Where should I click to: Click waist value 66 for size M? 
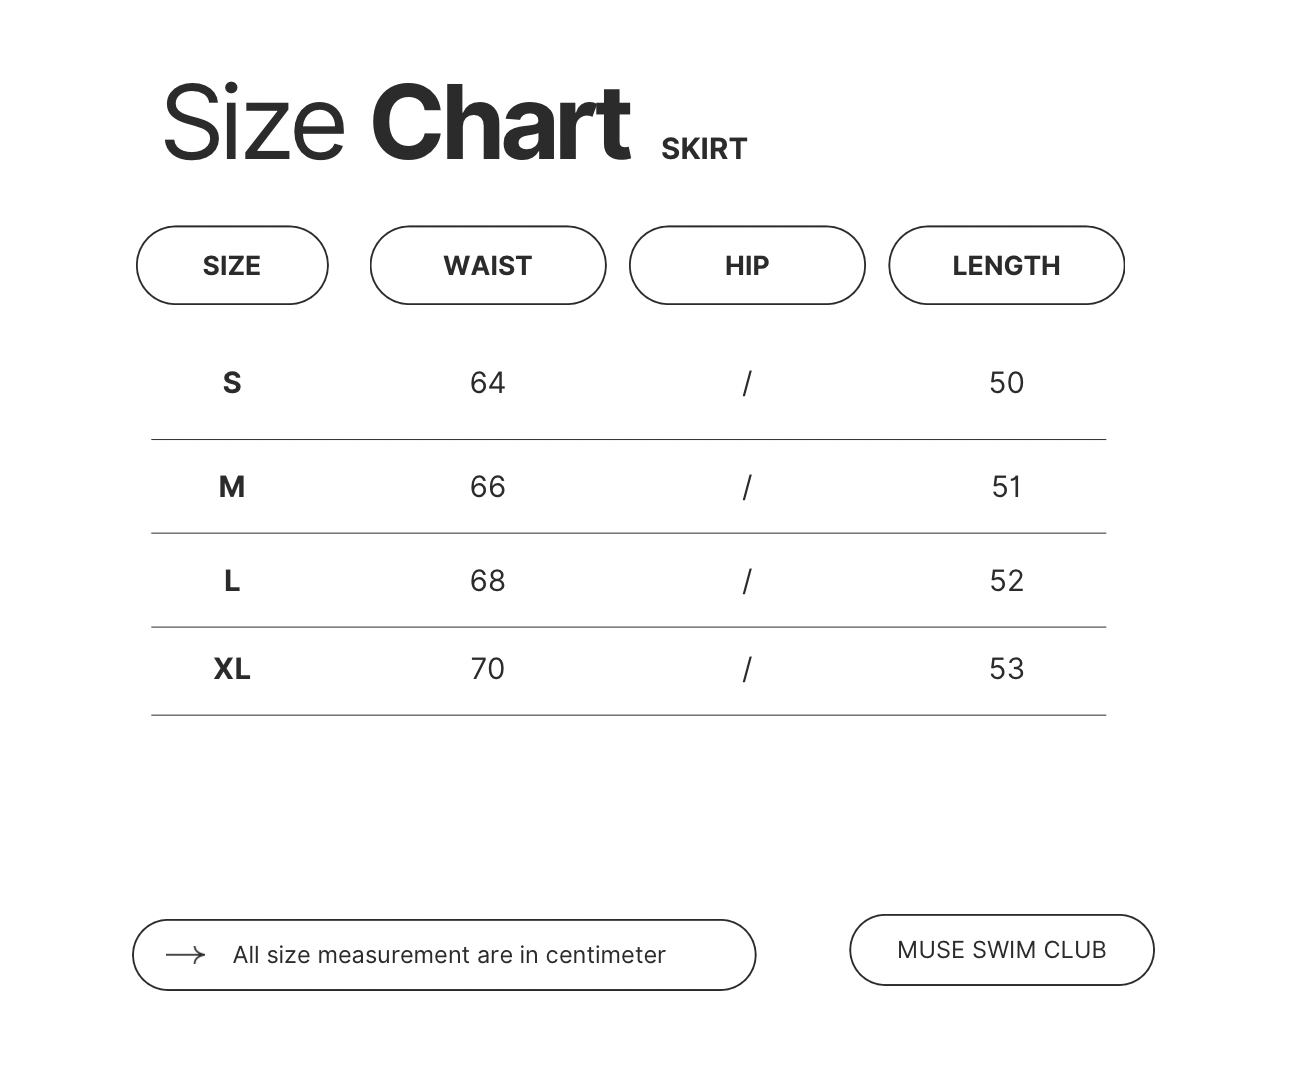click(488, 487)
